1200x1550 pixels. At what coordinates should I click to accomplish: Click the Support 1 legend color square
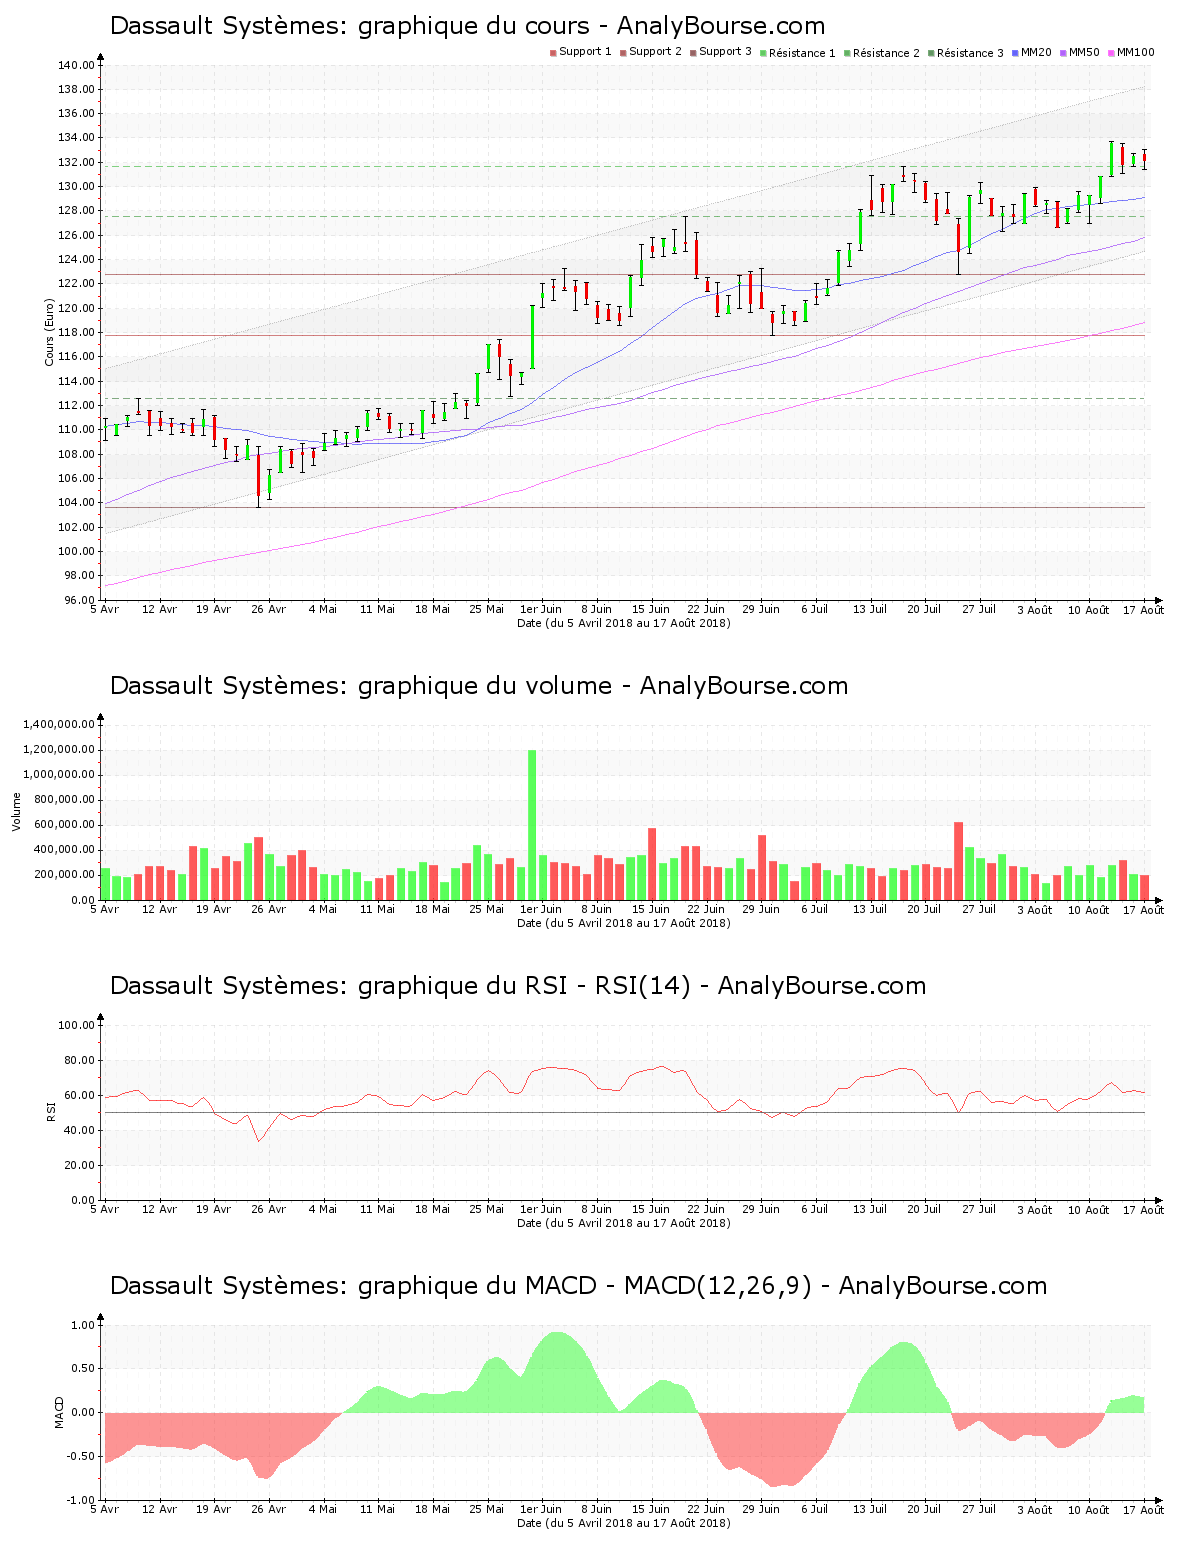(x=553, y=53)
